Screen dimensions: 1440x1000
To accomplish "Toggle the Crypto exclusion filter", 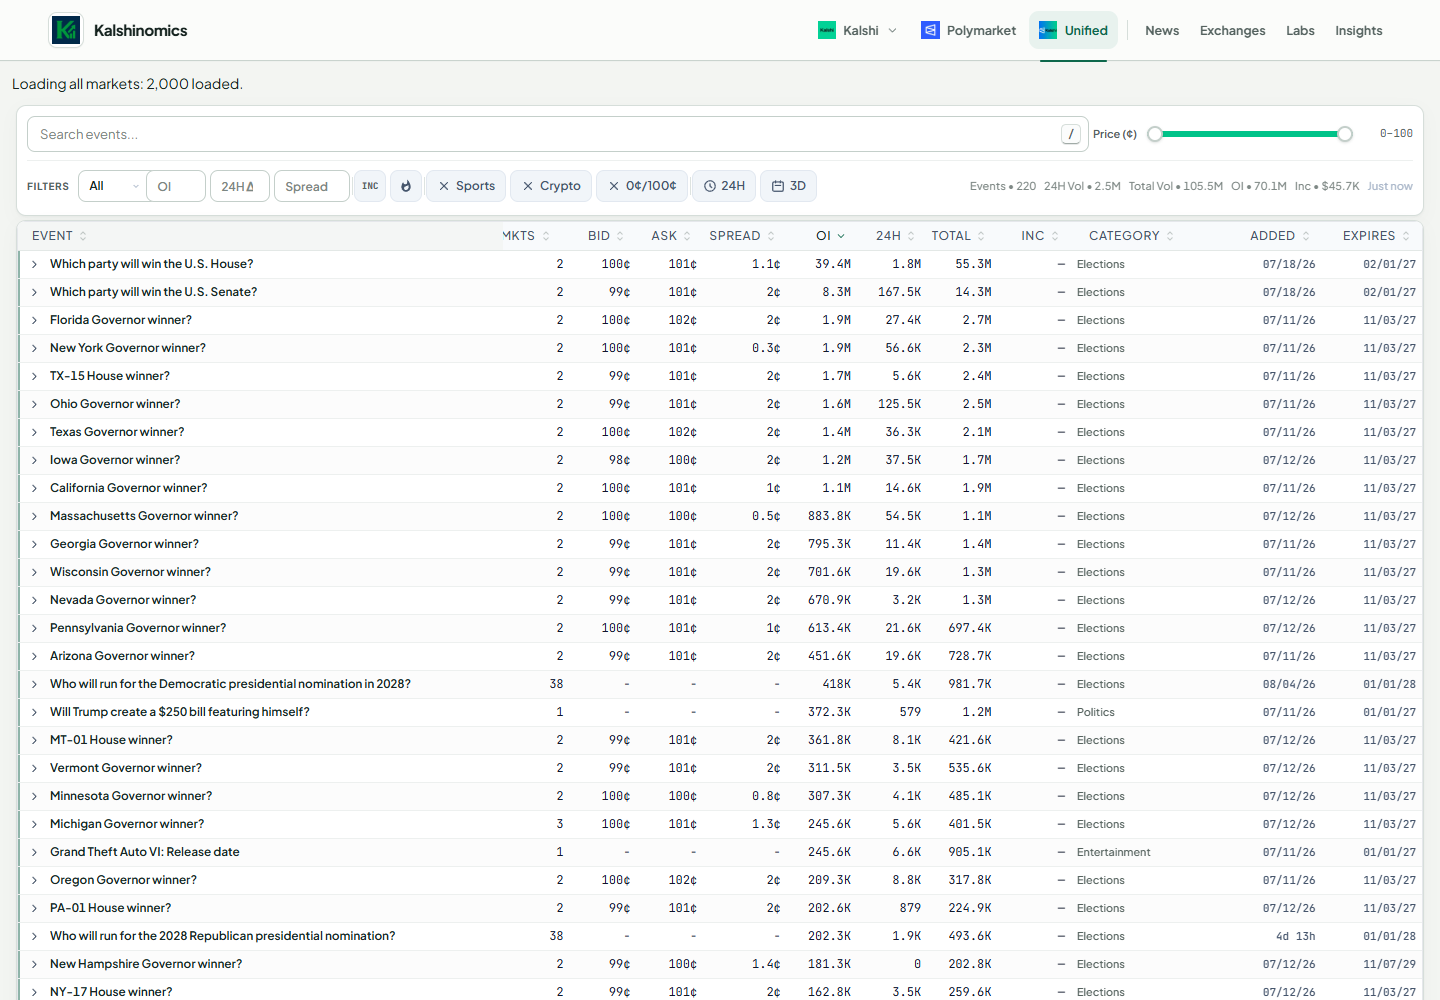I will point(551,186).
